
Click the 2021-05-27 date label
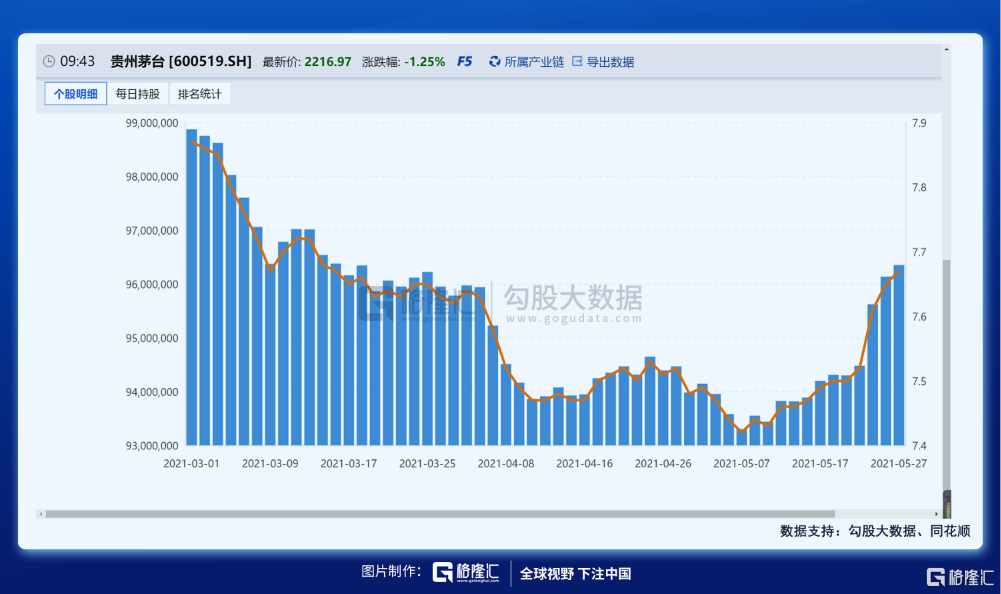tap(898, 464)
